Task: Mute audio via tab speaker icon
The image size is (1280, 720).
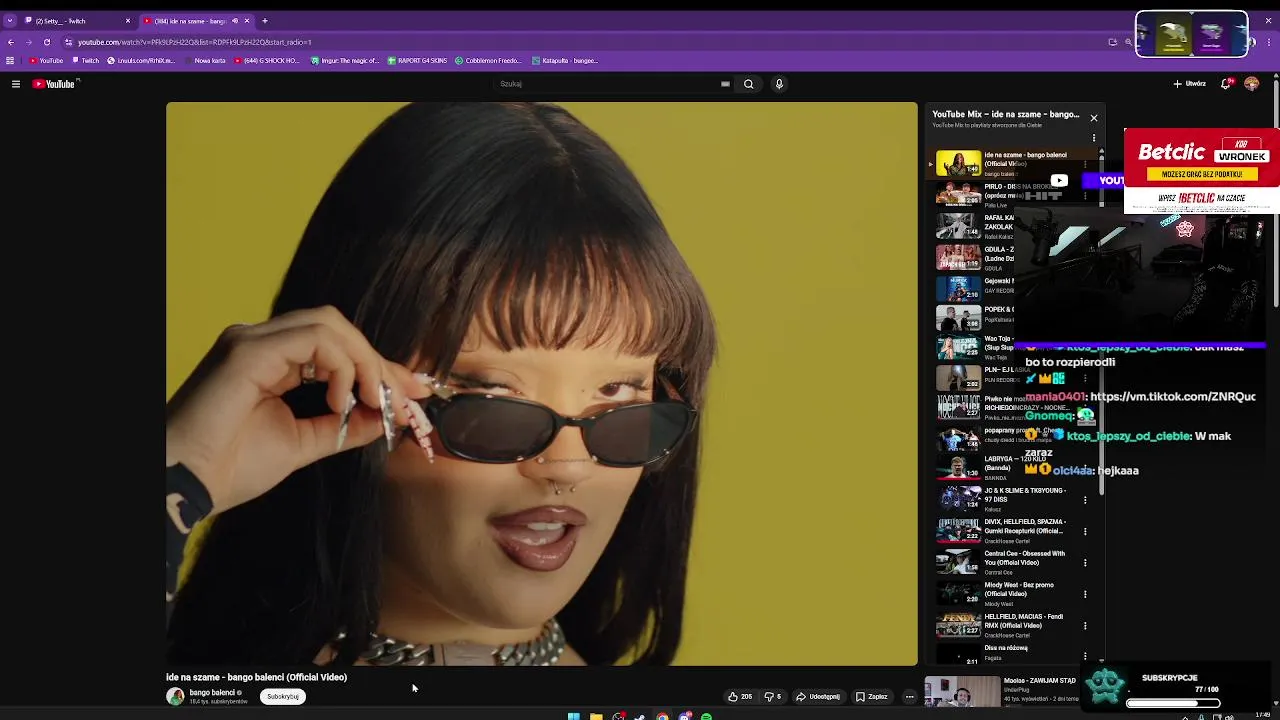Action: [x=235, y=21]
